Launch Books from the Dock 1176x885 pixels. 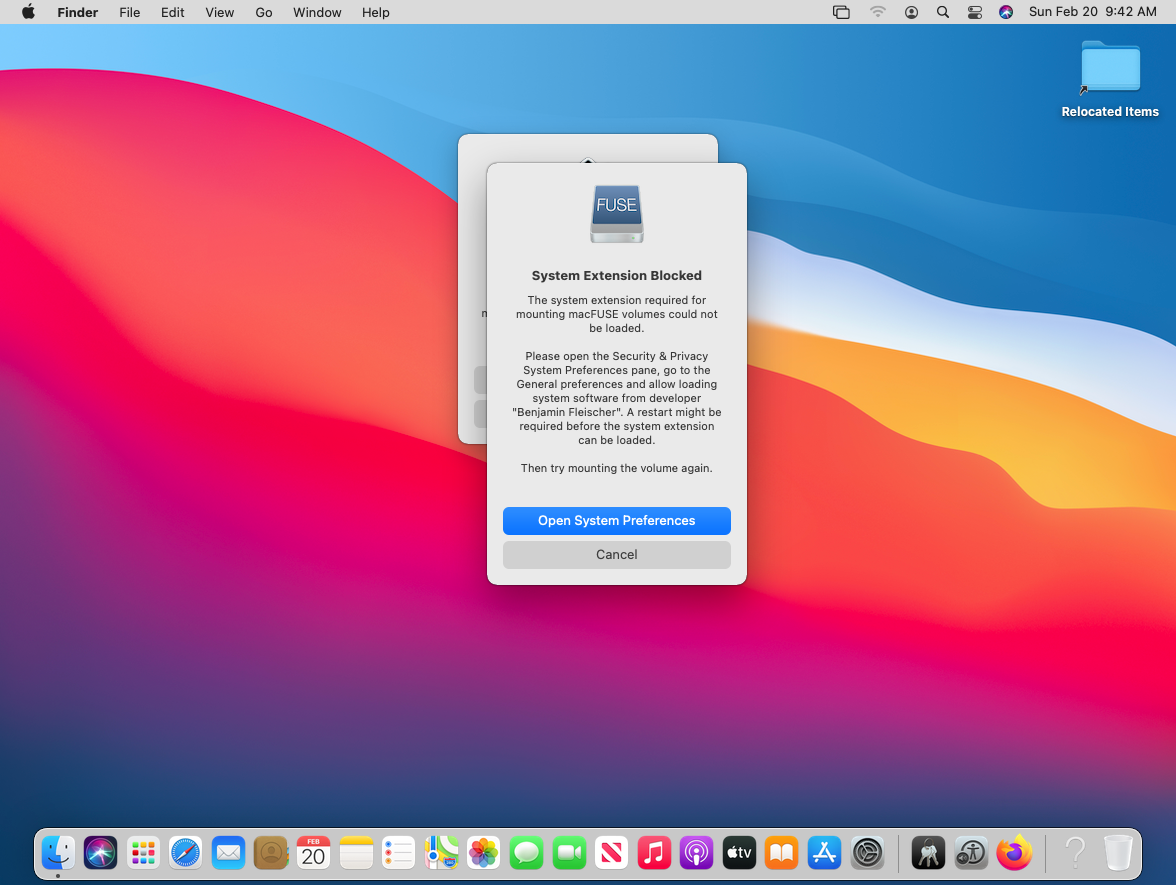(782, 853)
